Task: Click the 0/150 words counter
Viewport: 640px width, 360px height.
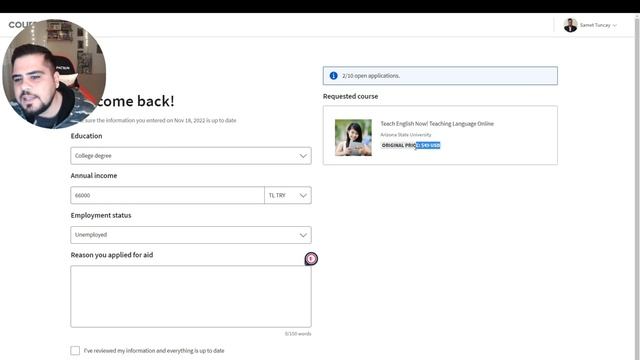Action: coord(298,334)
